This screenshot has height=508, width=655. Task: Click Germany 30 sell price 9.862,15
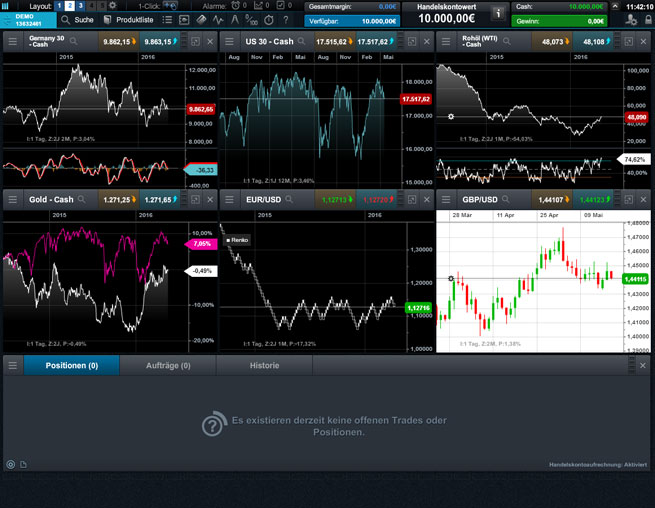click(x=119, y=41)
